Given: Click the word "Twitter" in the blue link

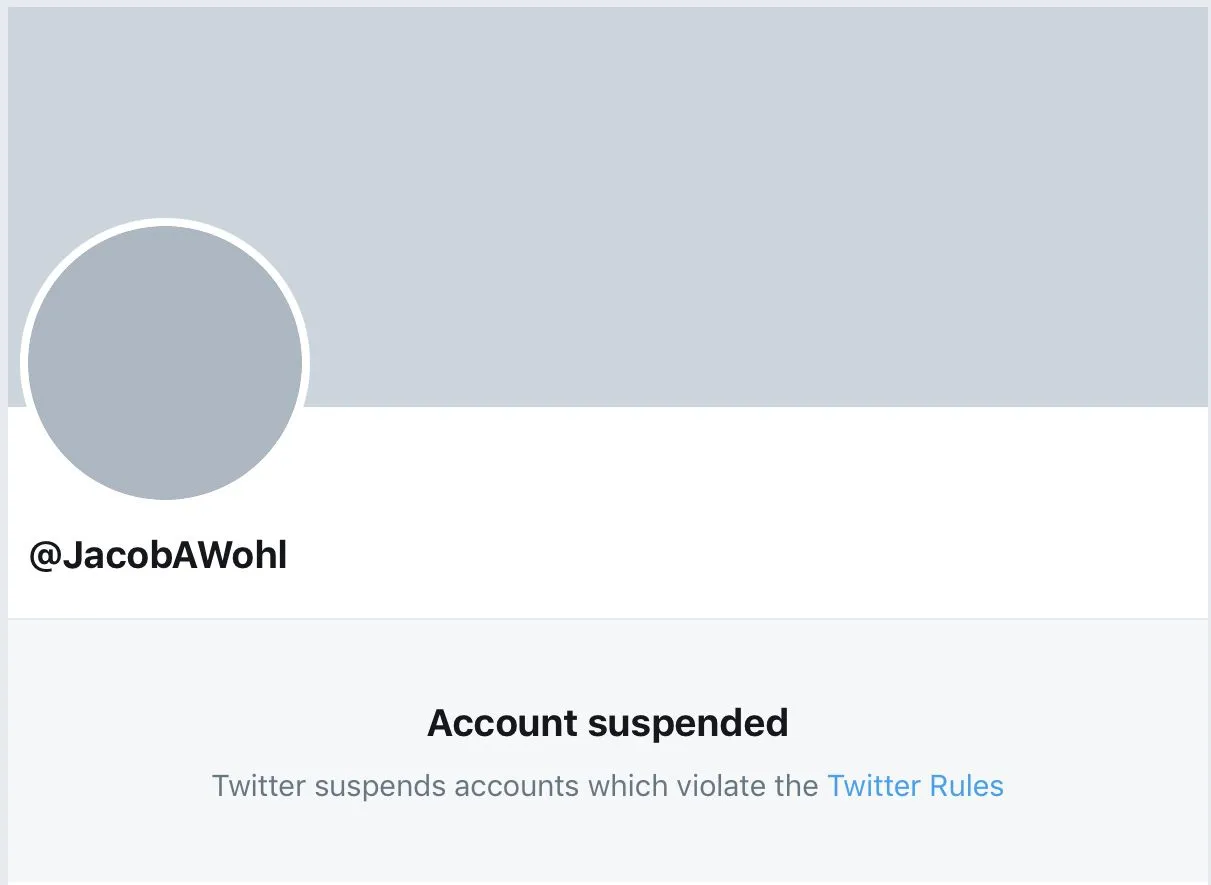Looking at the screenshot, I should (x=874, y=786).
